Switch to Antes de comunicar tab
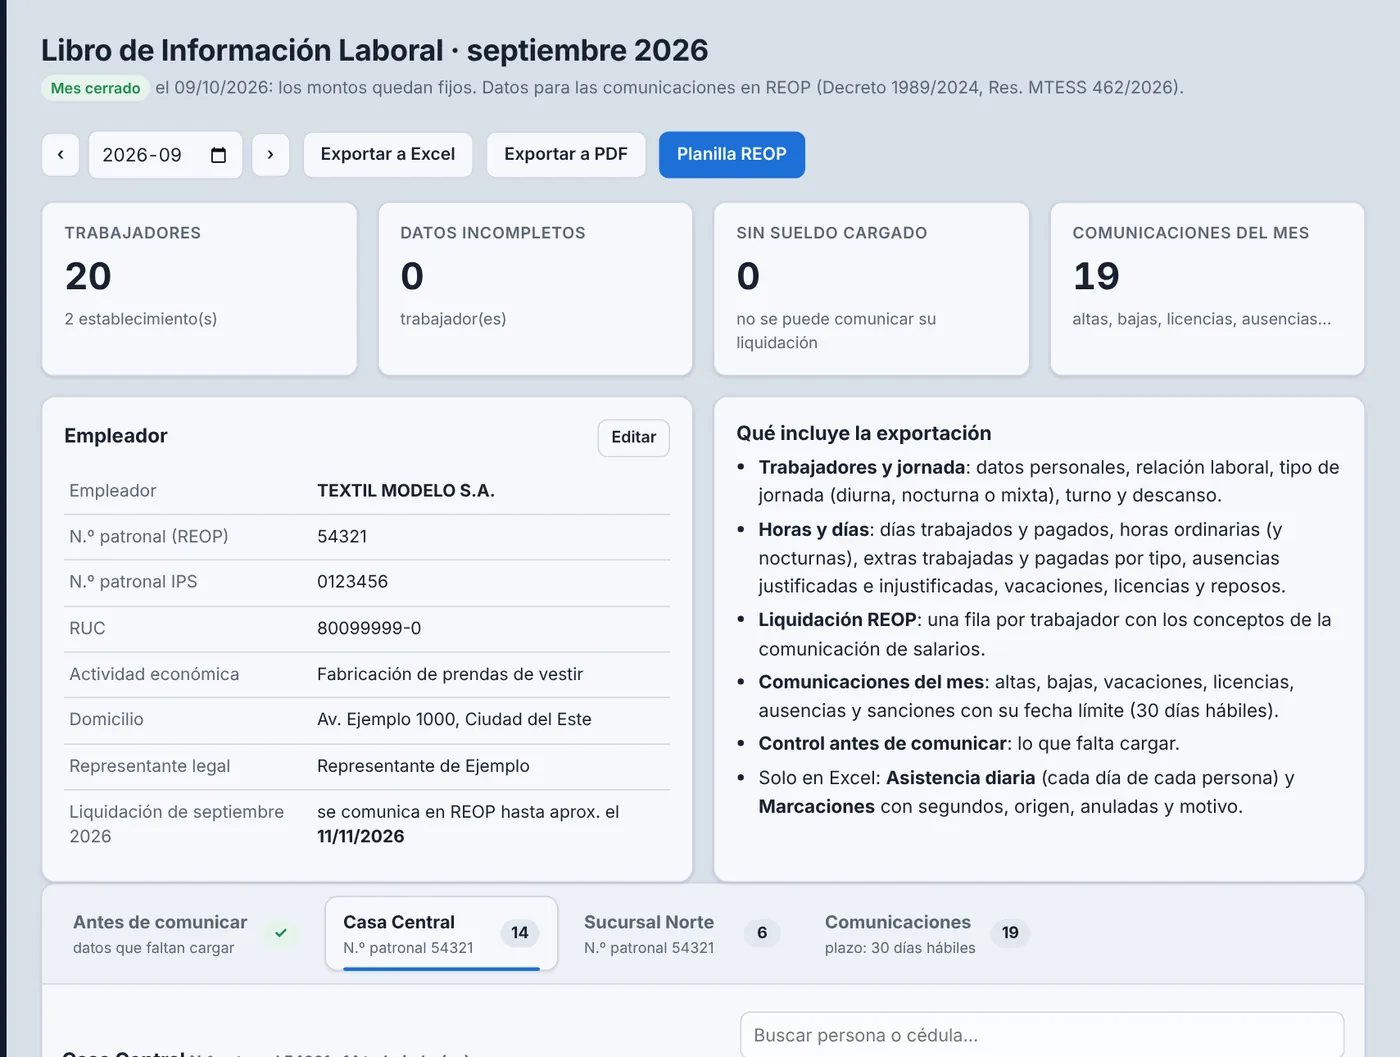Image resolution: width=1400 pixels, height=1057 pixels. click(x=183, y=934)
